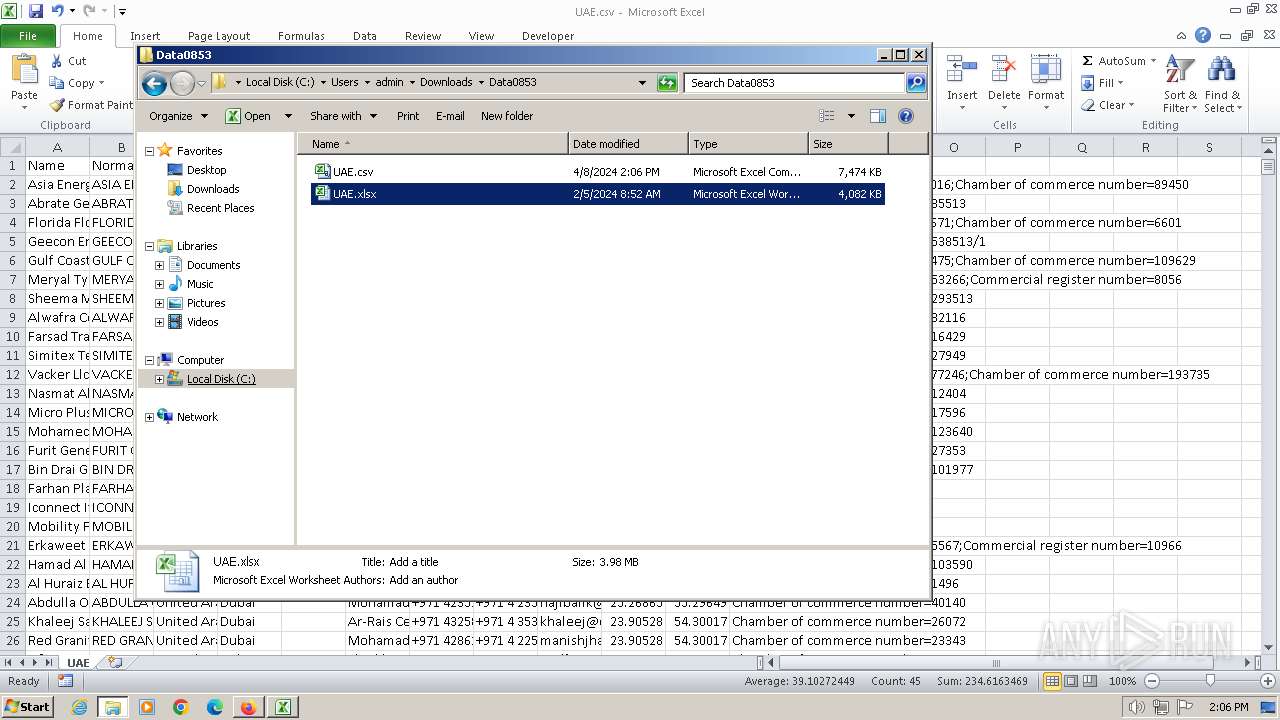This screenshot has width=1280, height=720.
Task: Switch to Page Break Preview icon
Action: (x=1090, y=681)
